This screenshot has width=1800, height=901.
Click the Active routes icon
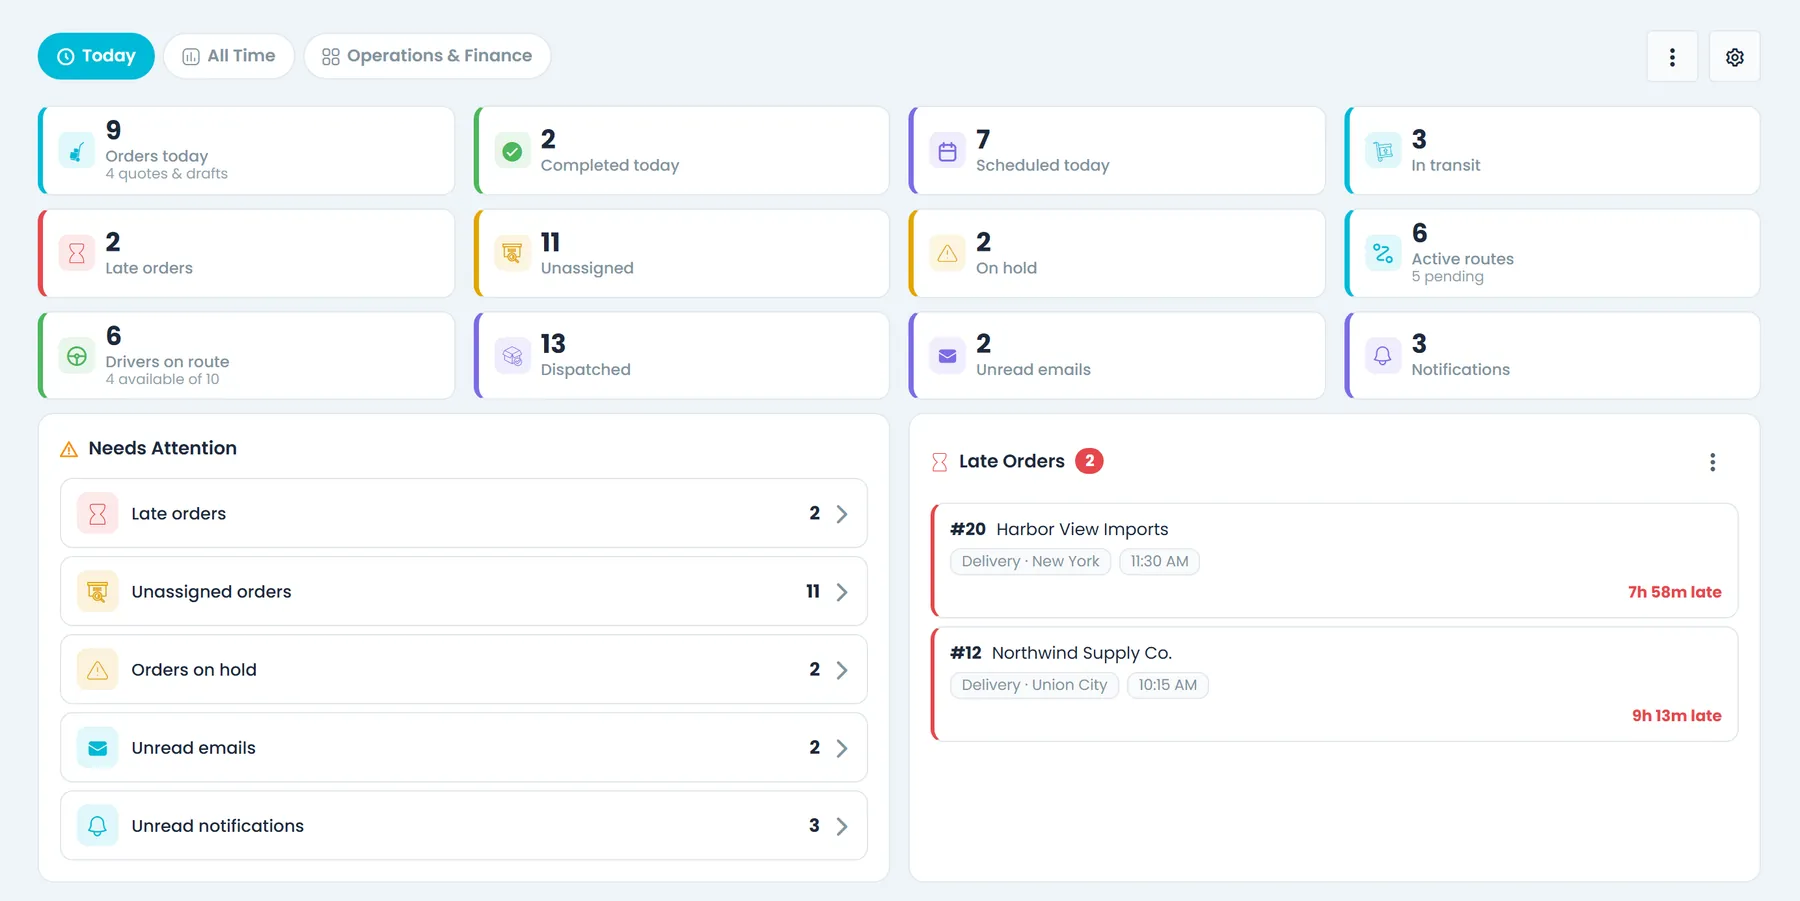pyautogui.click(x=1383, y=254)
